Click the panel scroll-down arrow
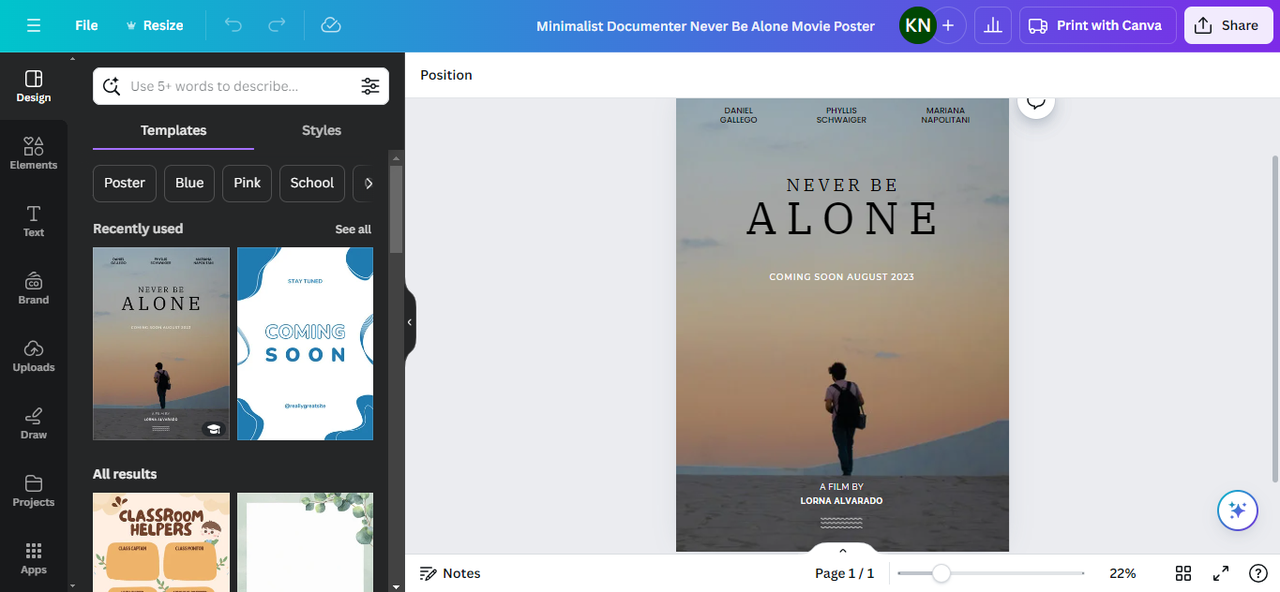 click(396, 586)
